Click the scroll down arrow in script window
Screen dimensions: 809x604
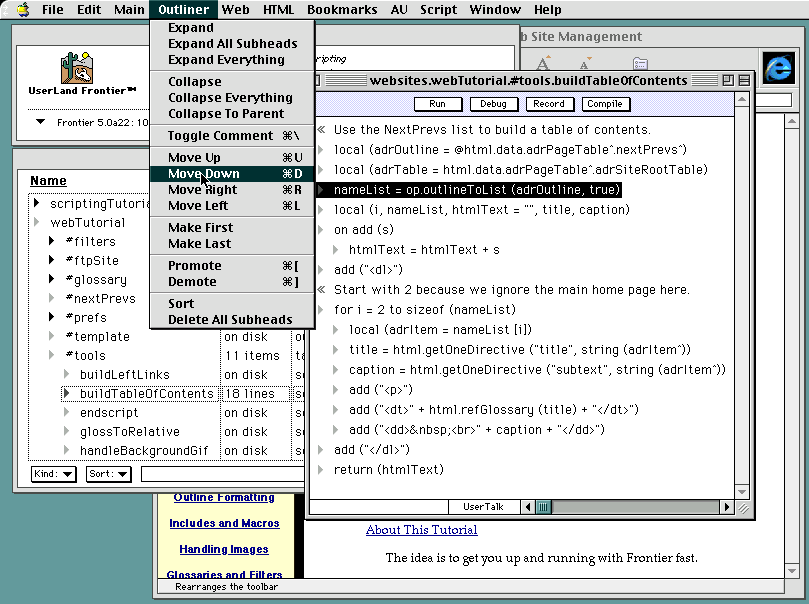(x=742, y=492)
